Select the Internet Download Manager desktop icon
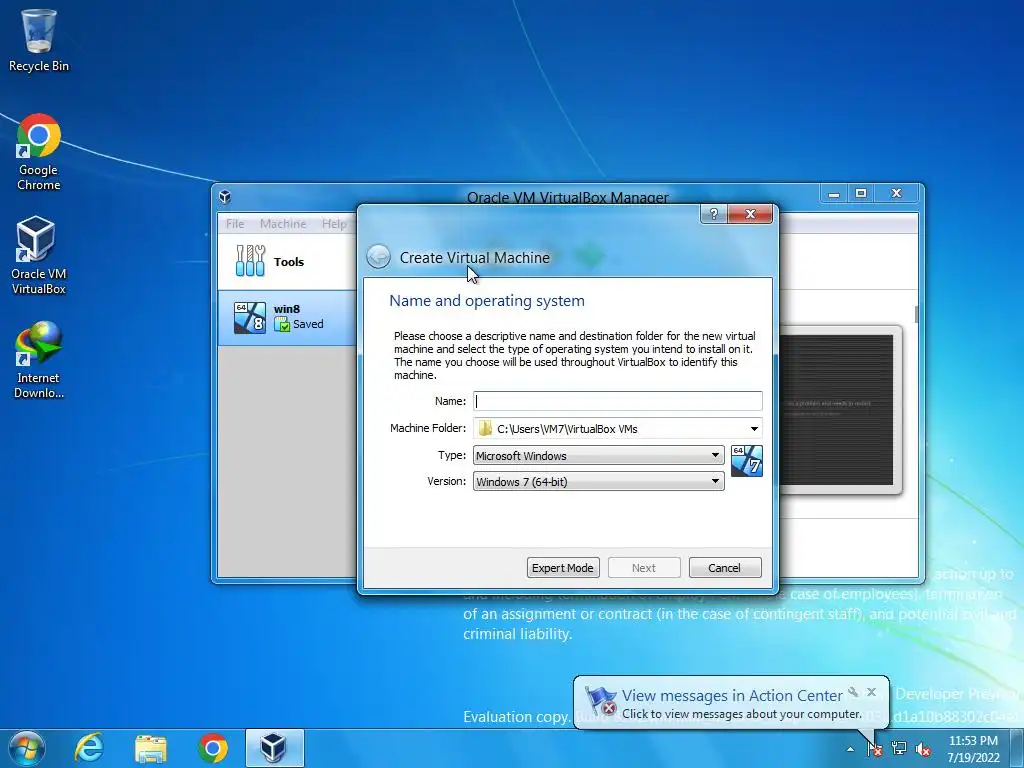 click(x=39, y=360)
